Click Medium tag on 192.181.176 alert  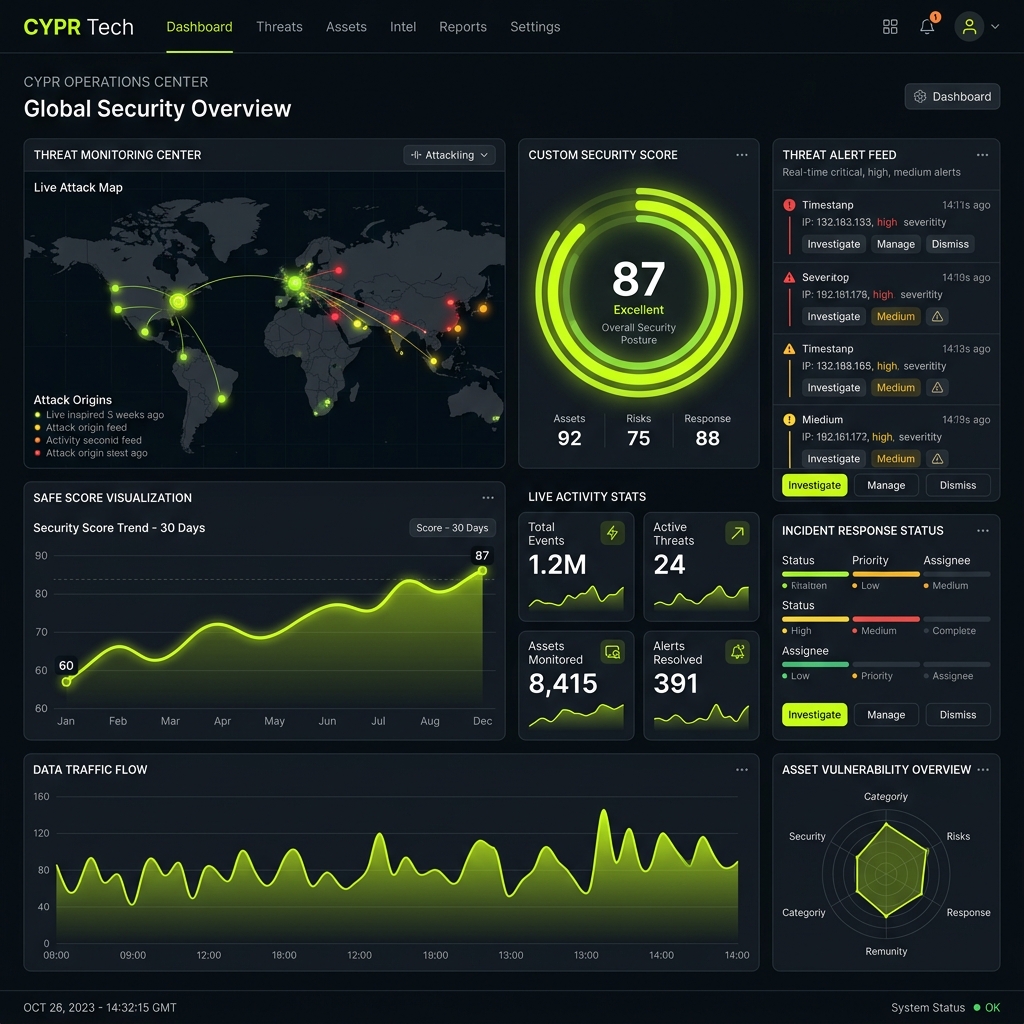[895, 317]
